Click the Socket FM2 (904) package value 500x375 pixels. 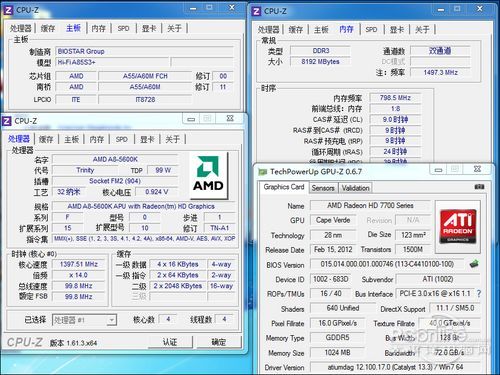(x=115, y=181)
